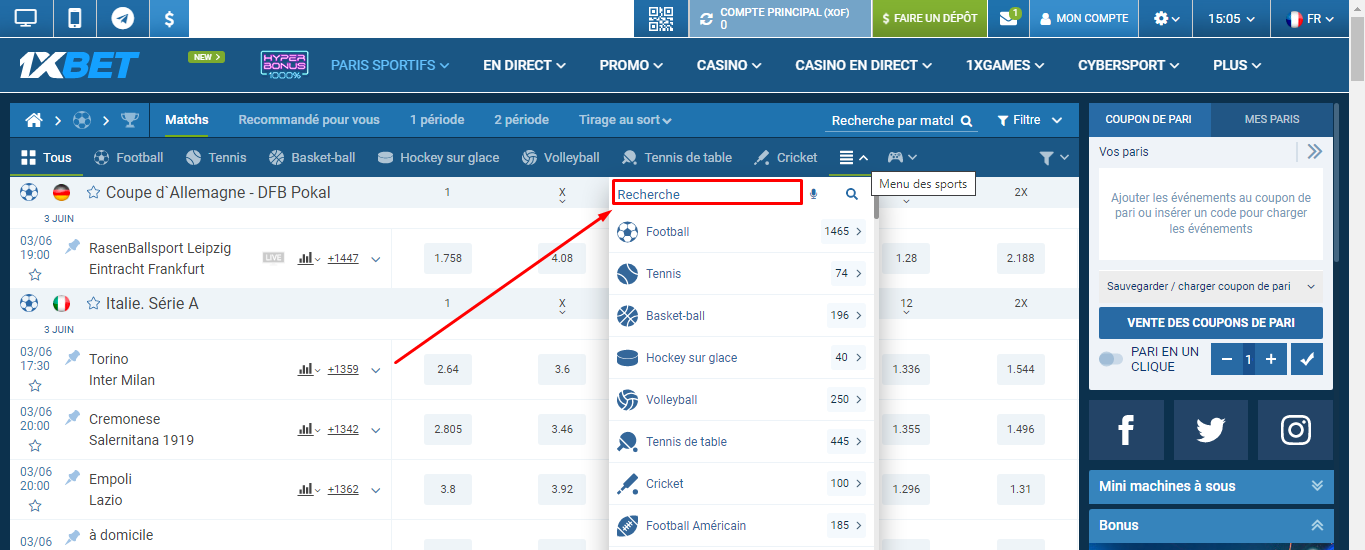The height and width of the screenshot is (550, 1365).
Task: Open the Telegram paper-plane icon
Action: pyautogui.click(x=123, y=18)
